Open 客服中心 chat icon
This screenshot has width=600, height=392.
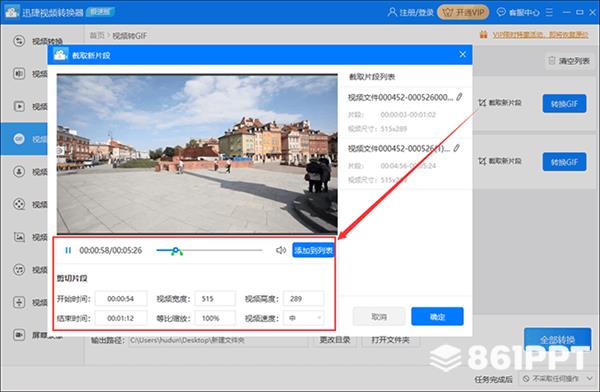501,12
